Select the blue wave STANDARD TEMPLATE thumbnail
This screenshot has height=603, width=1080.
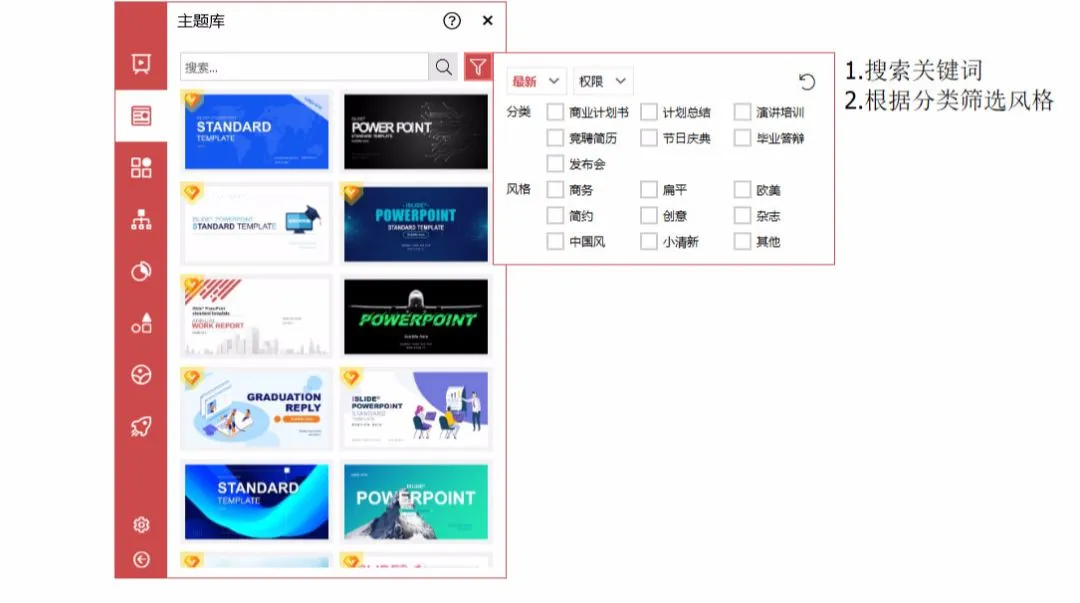[256, 502]
